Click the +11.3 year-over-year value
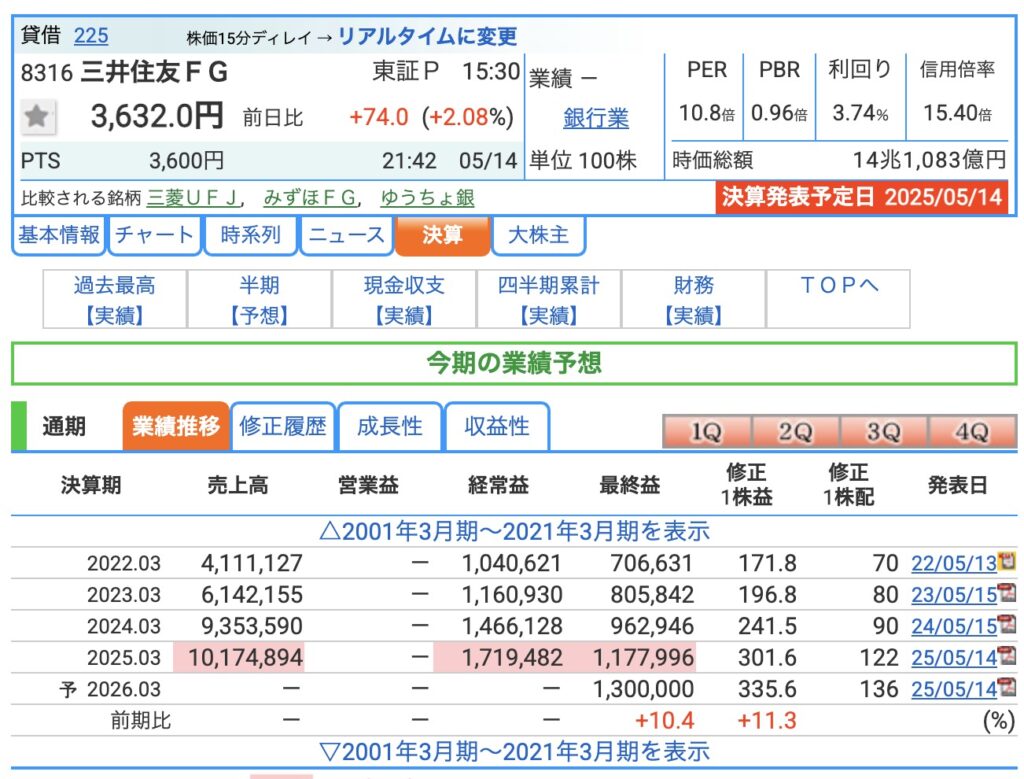 click(767, 720)
